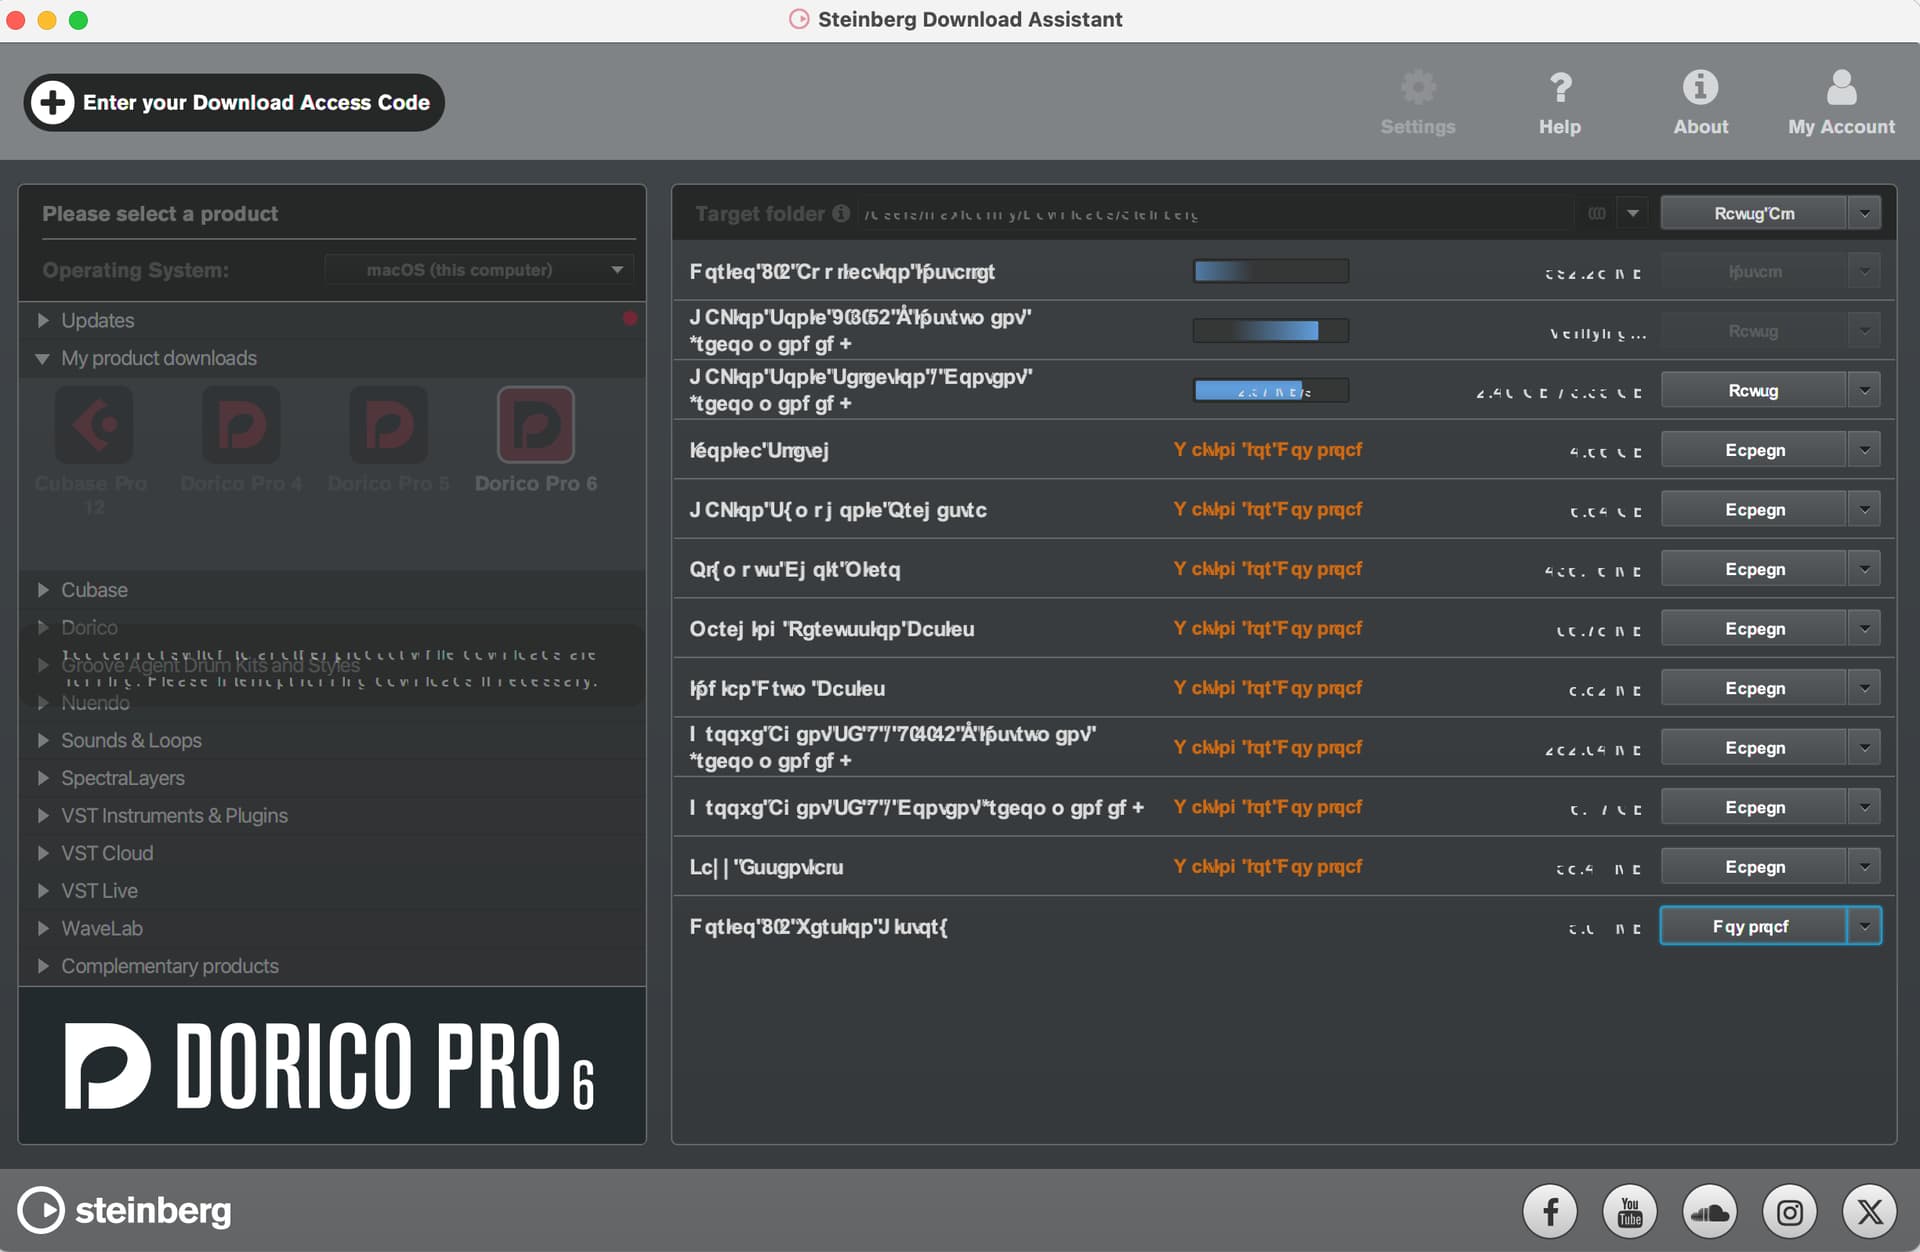Click the steinberg logo in the footer
1920x1252 pixels.
click(125, 1210)
